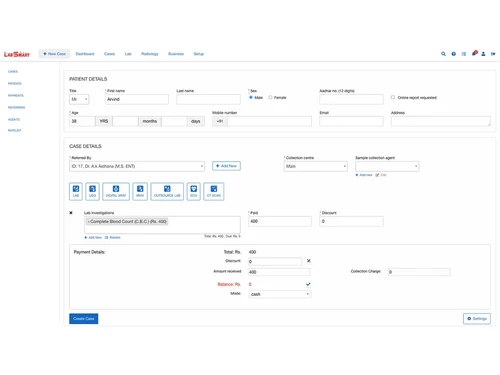
Task: Click the New Case tab
Action: [x=54, y=54]
